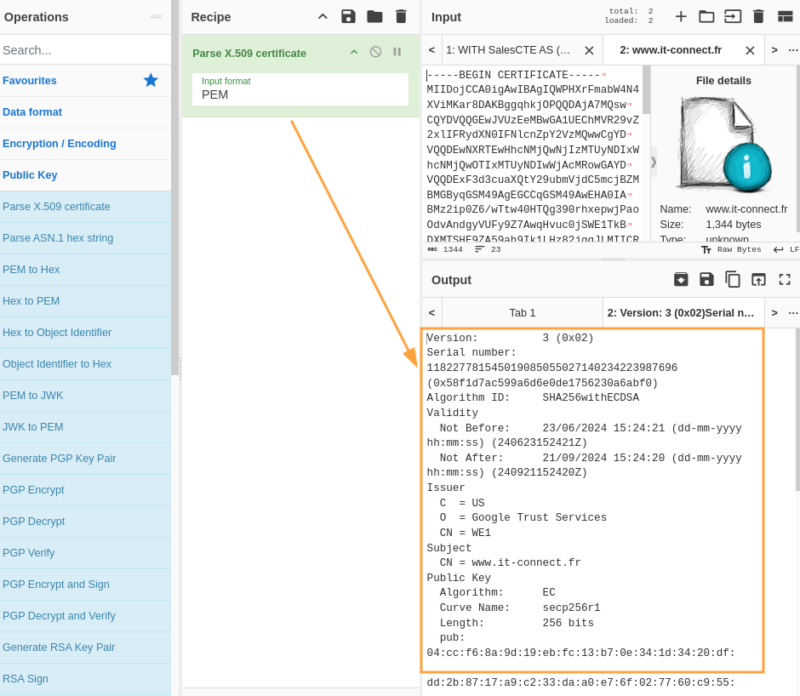Save the output to a file
Viewport: 800px width, 696px height.
coord(707,280)
